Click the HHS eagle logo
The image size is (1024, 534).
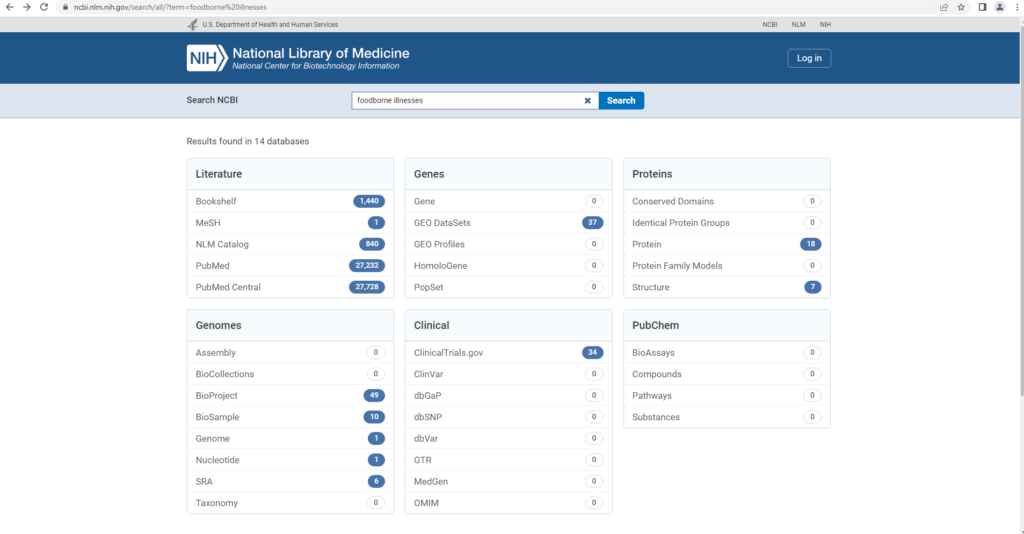coord(193,25)
